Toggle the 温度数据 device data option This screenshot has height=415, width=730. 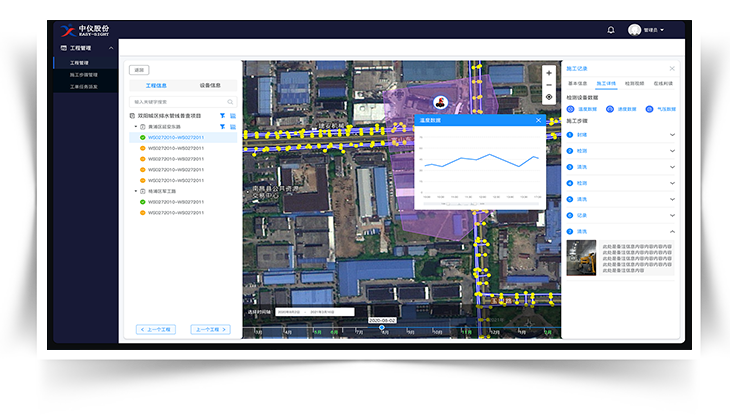pos(571,108)
